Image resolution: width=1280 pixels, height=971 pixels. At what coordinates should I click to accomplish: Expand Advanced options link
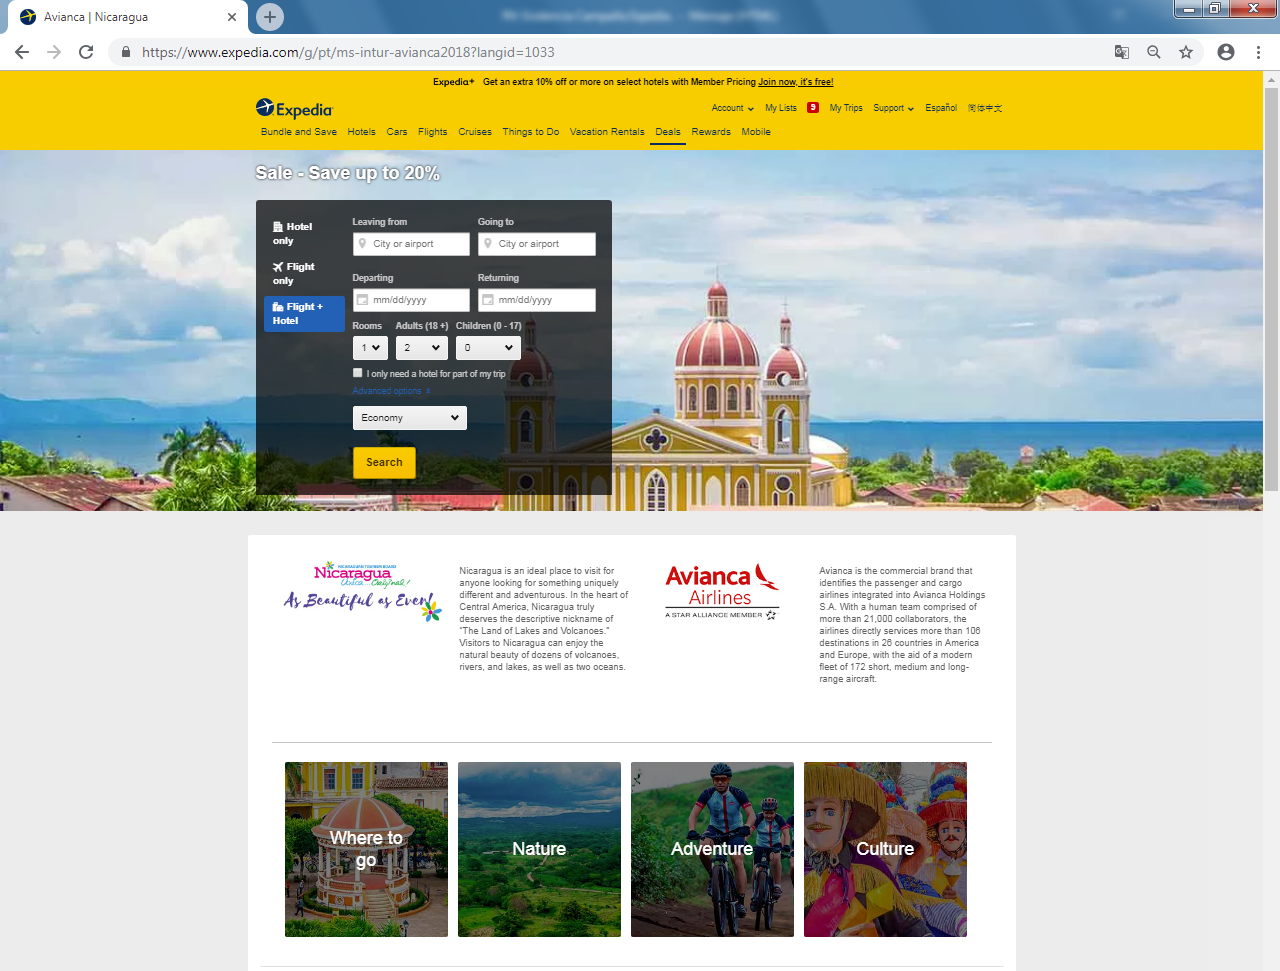click(x=391, y=391)
